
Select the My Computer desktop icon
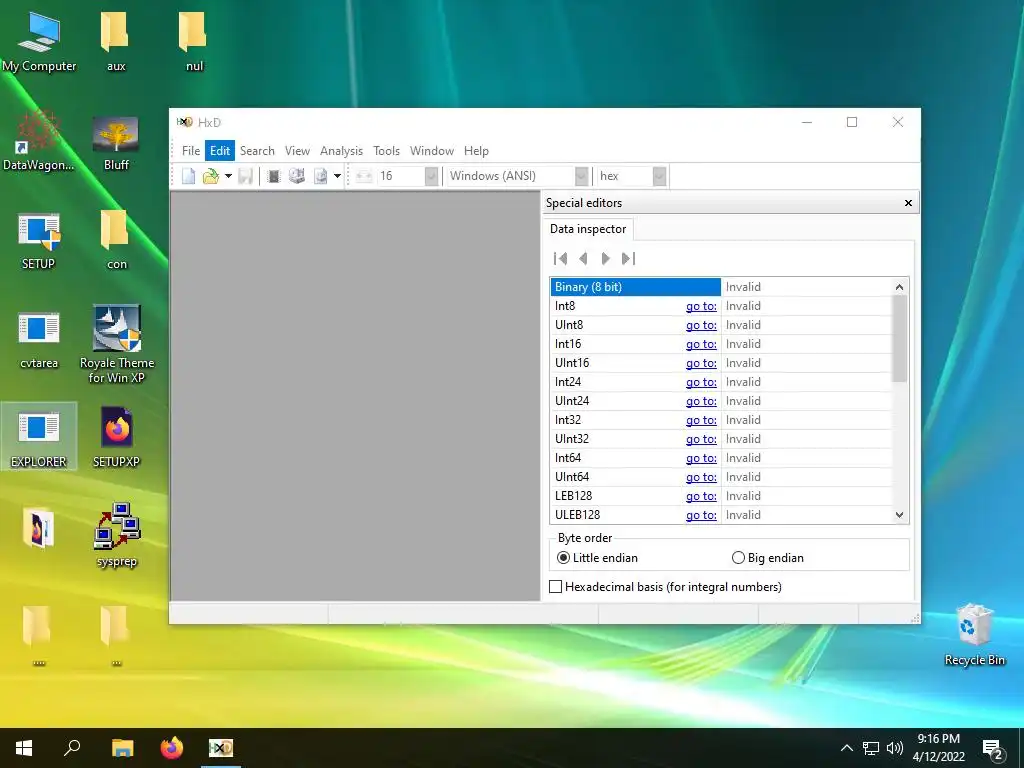(x=39, y=42)
